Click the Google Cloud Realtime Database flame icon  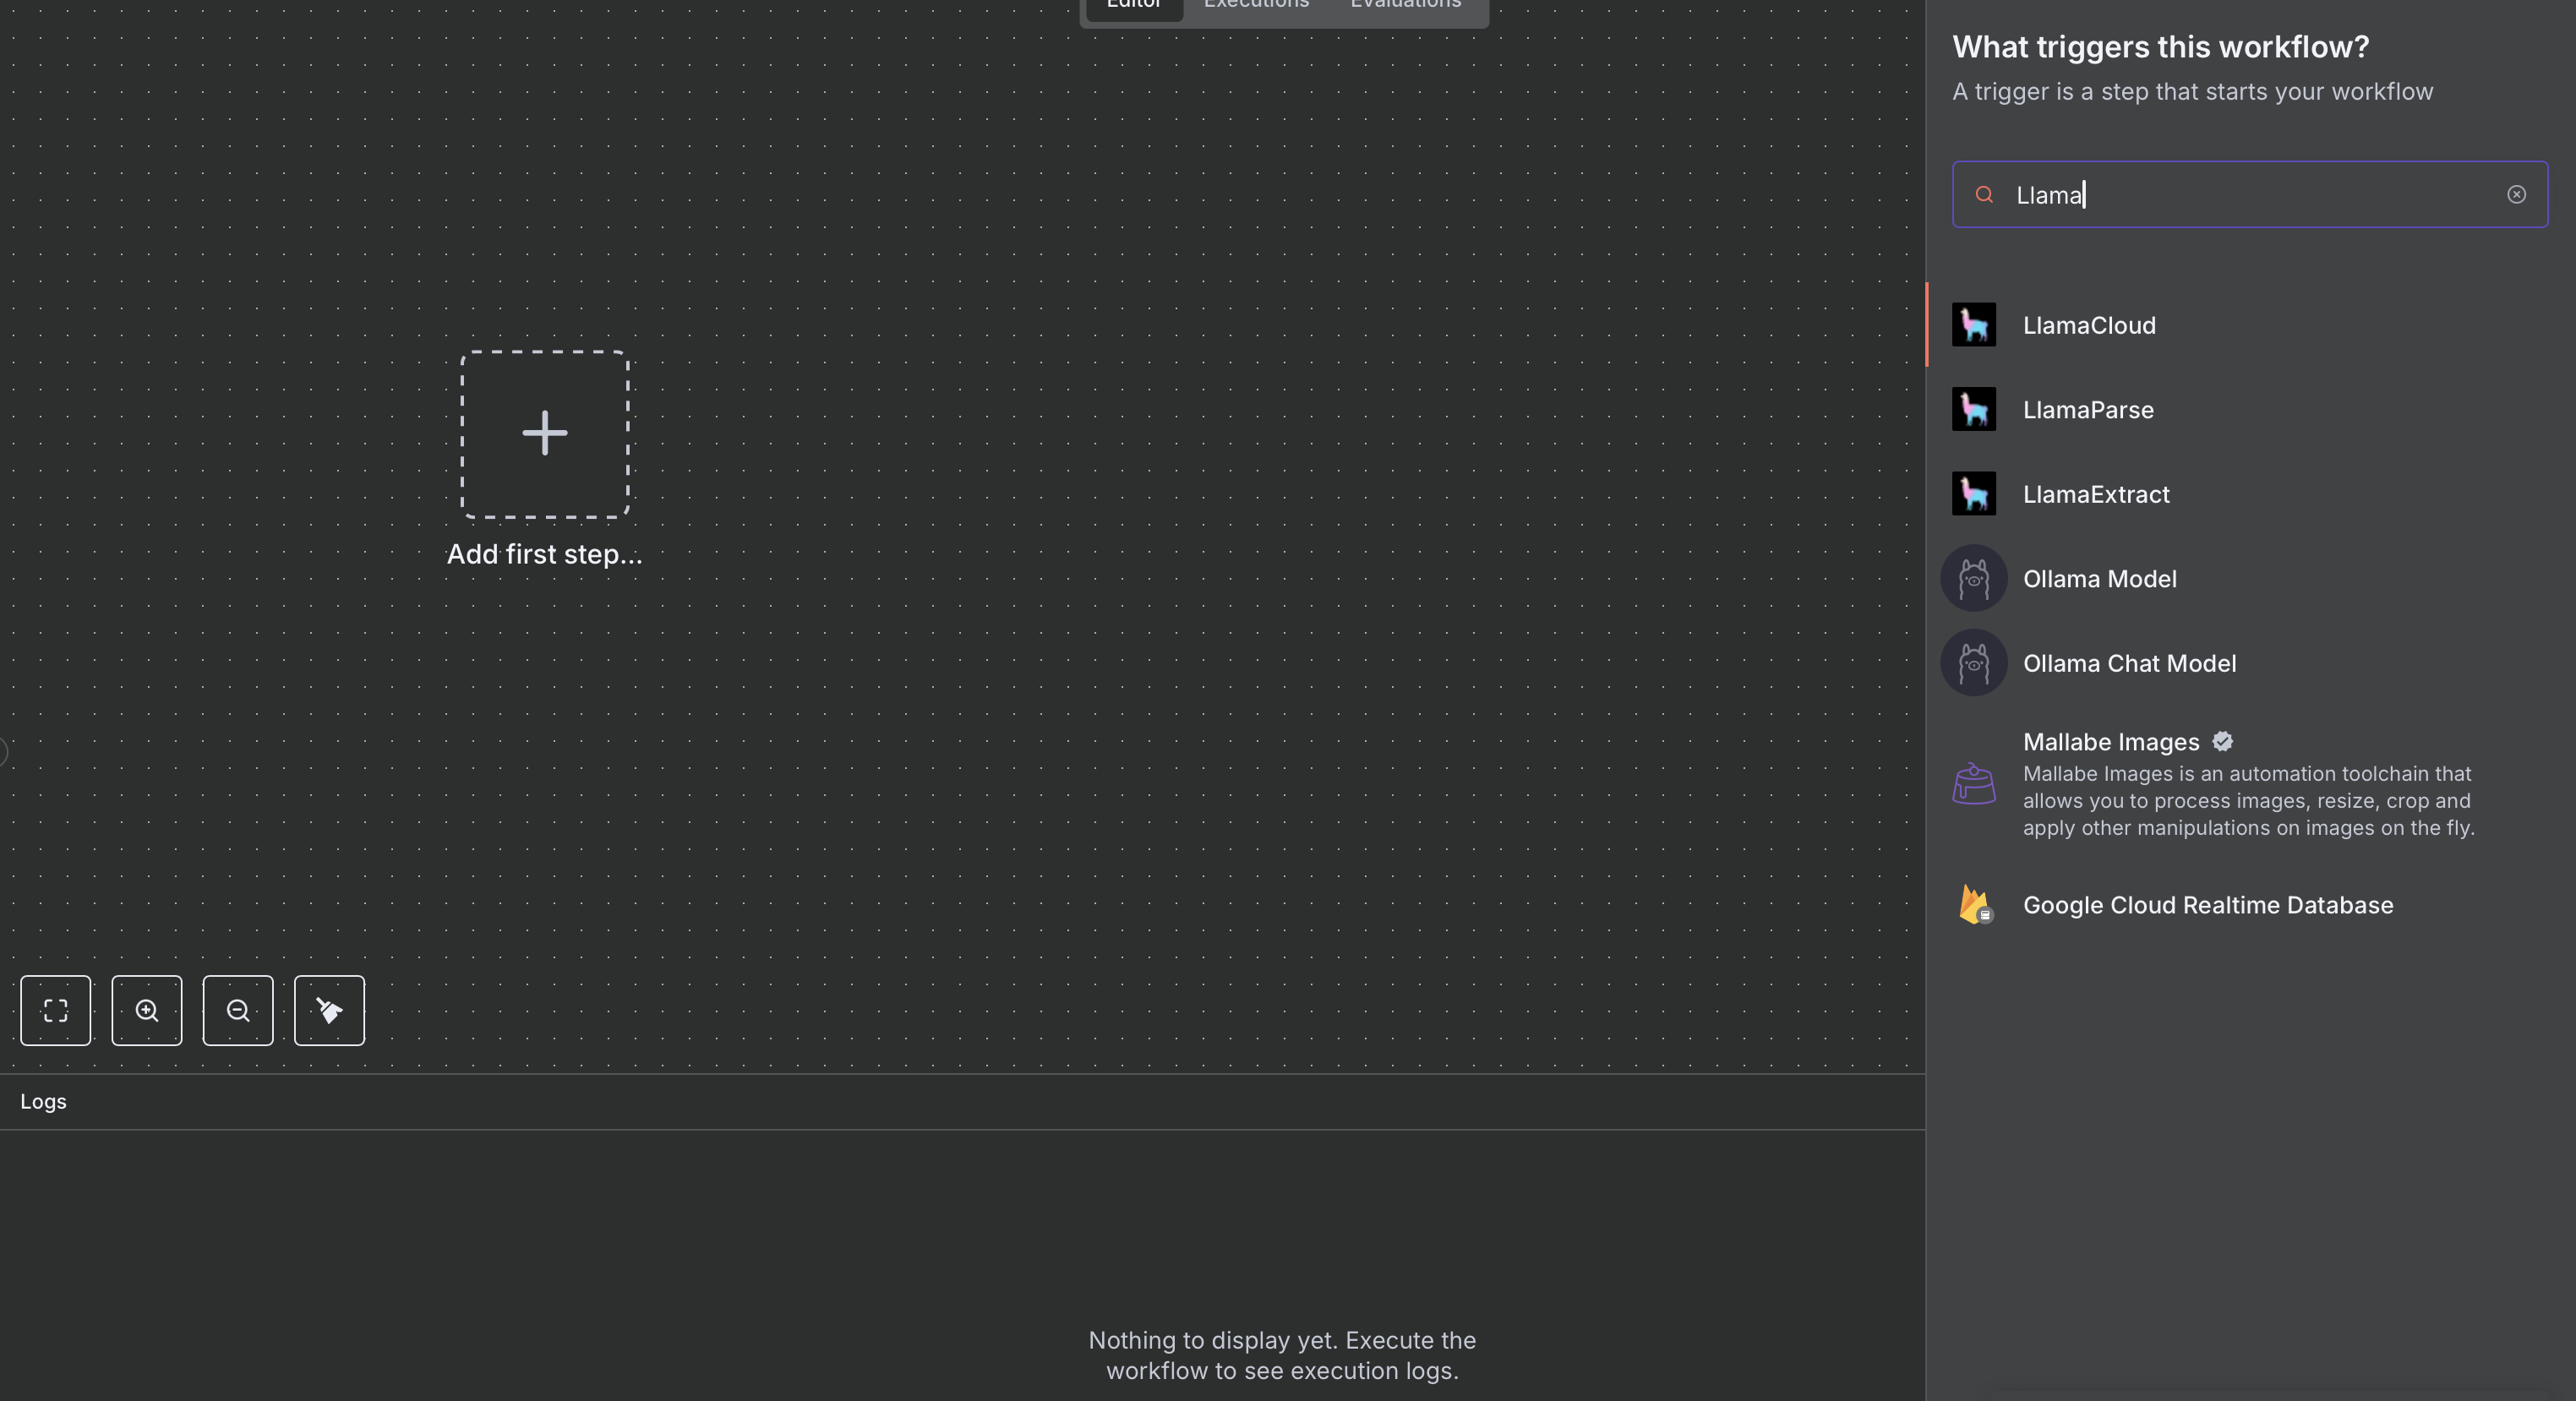click(1974, 905)
